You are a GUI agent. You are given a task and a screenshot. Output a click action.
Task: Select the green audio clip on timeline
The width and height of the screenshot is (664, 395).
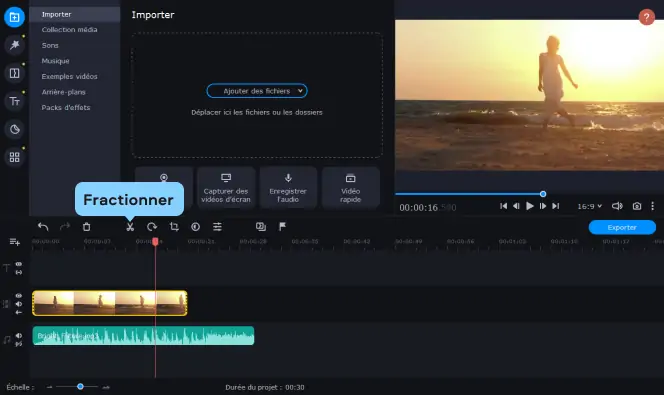pyautogui.click(x=143, y=335)
